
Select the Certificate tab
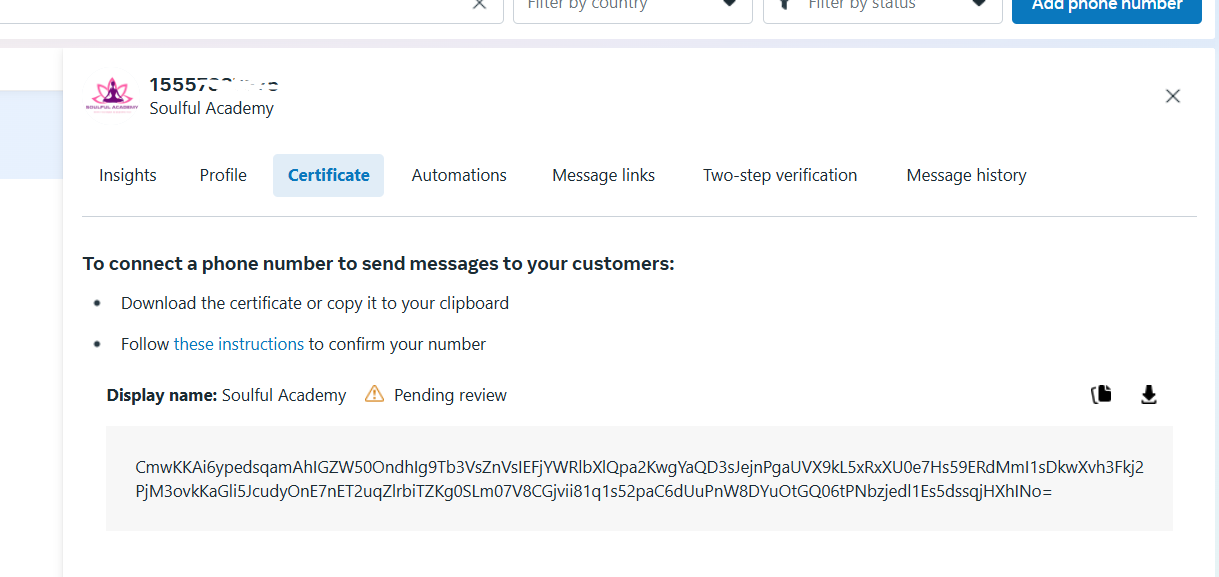click(329, 175)
